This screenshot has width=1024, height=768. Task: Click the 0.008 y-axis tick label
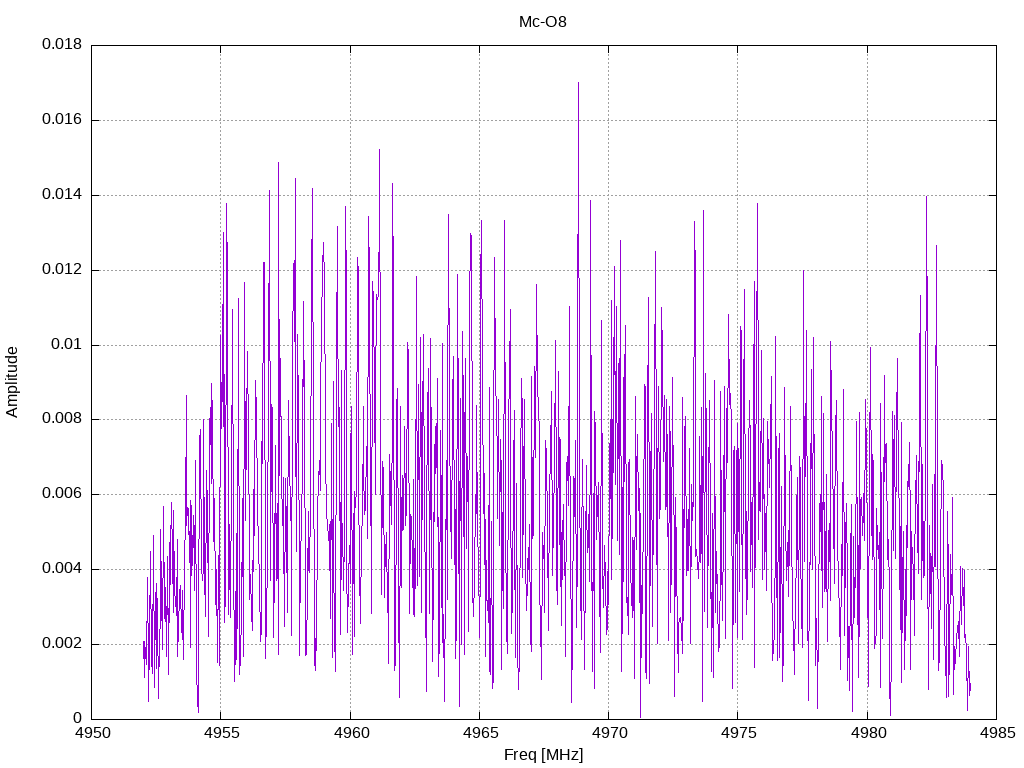click(62, 419)
